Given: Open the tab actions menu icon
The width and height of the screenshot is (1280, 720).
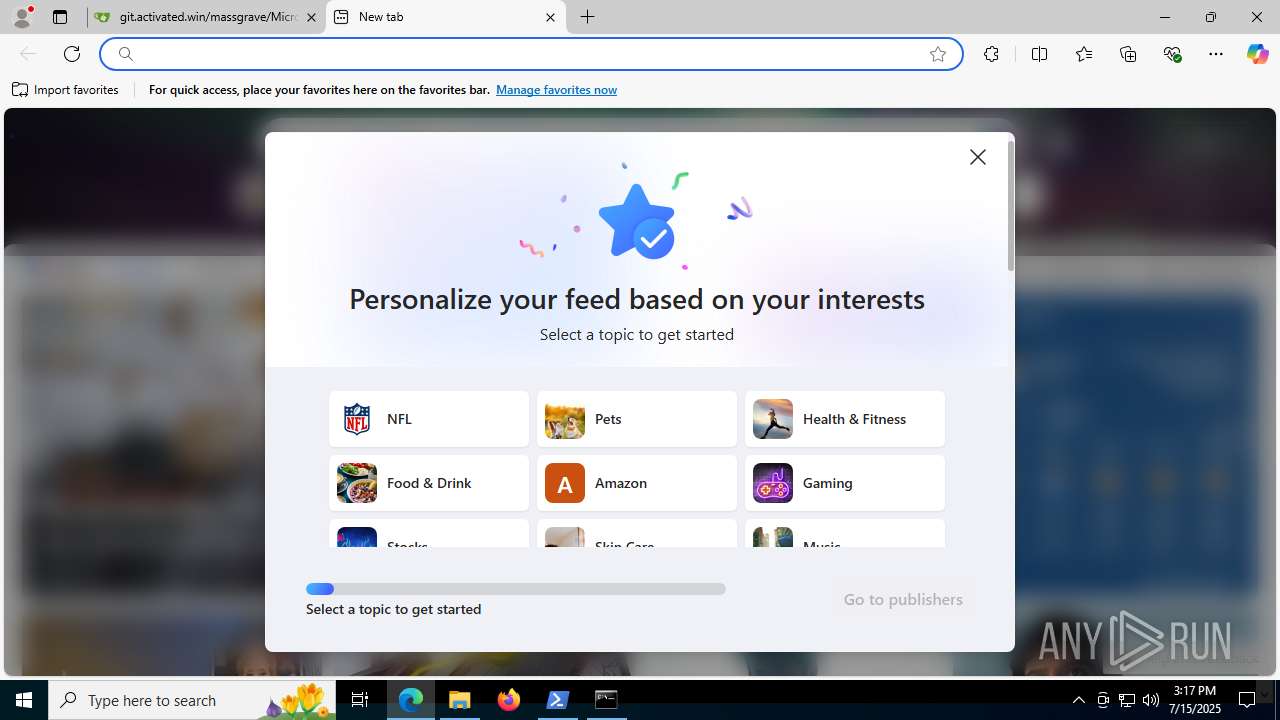Looking at the screenshot, I should (60, 17).
